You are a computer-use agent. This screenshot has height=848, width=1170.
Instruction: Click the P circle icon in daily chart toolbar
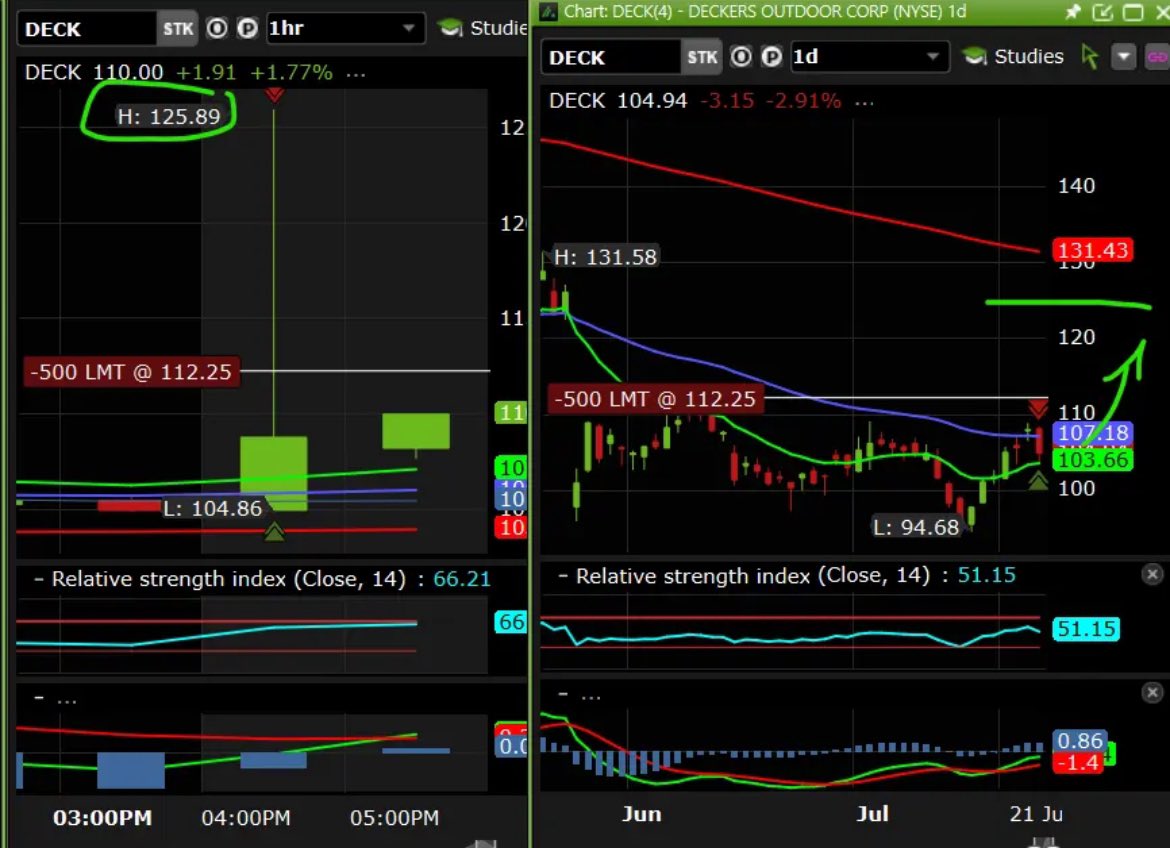pos(771,57)
